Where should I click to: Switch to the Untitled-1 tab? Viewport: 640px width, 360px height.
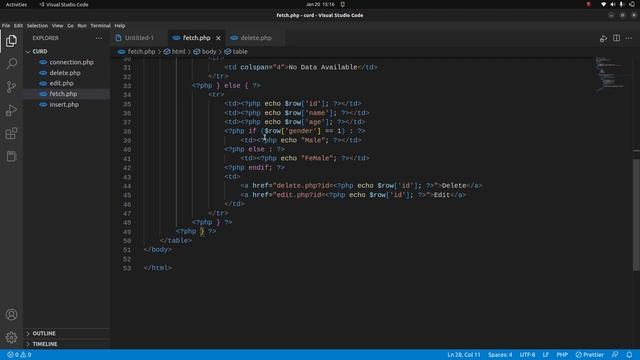tap(139, 38)
